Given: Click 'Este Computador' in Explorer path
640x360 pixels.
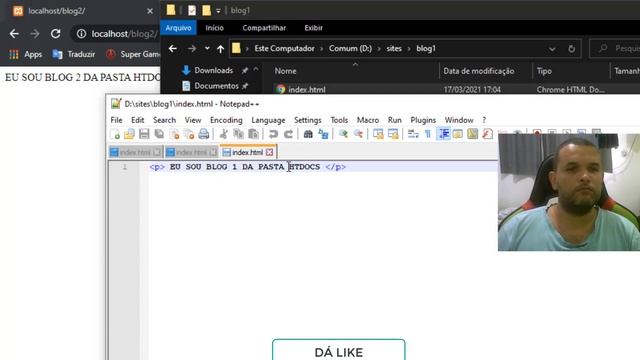Looking at the screenshot, I should 284,49.
